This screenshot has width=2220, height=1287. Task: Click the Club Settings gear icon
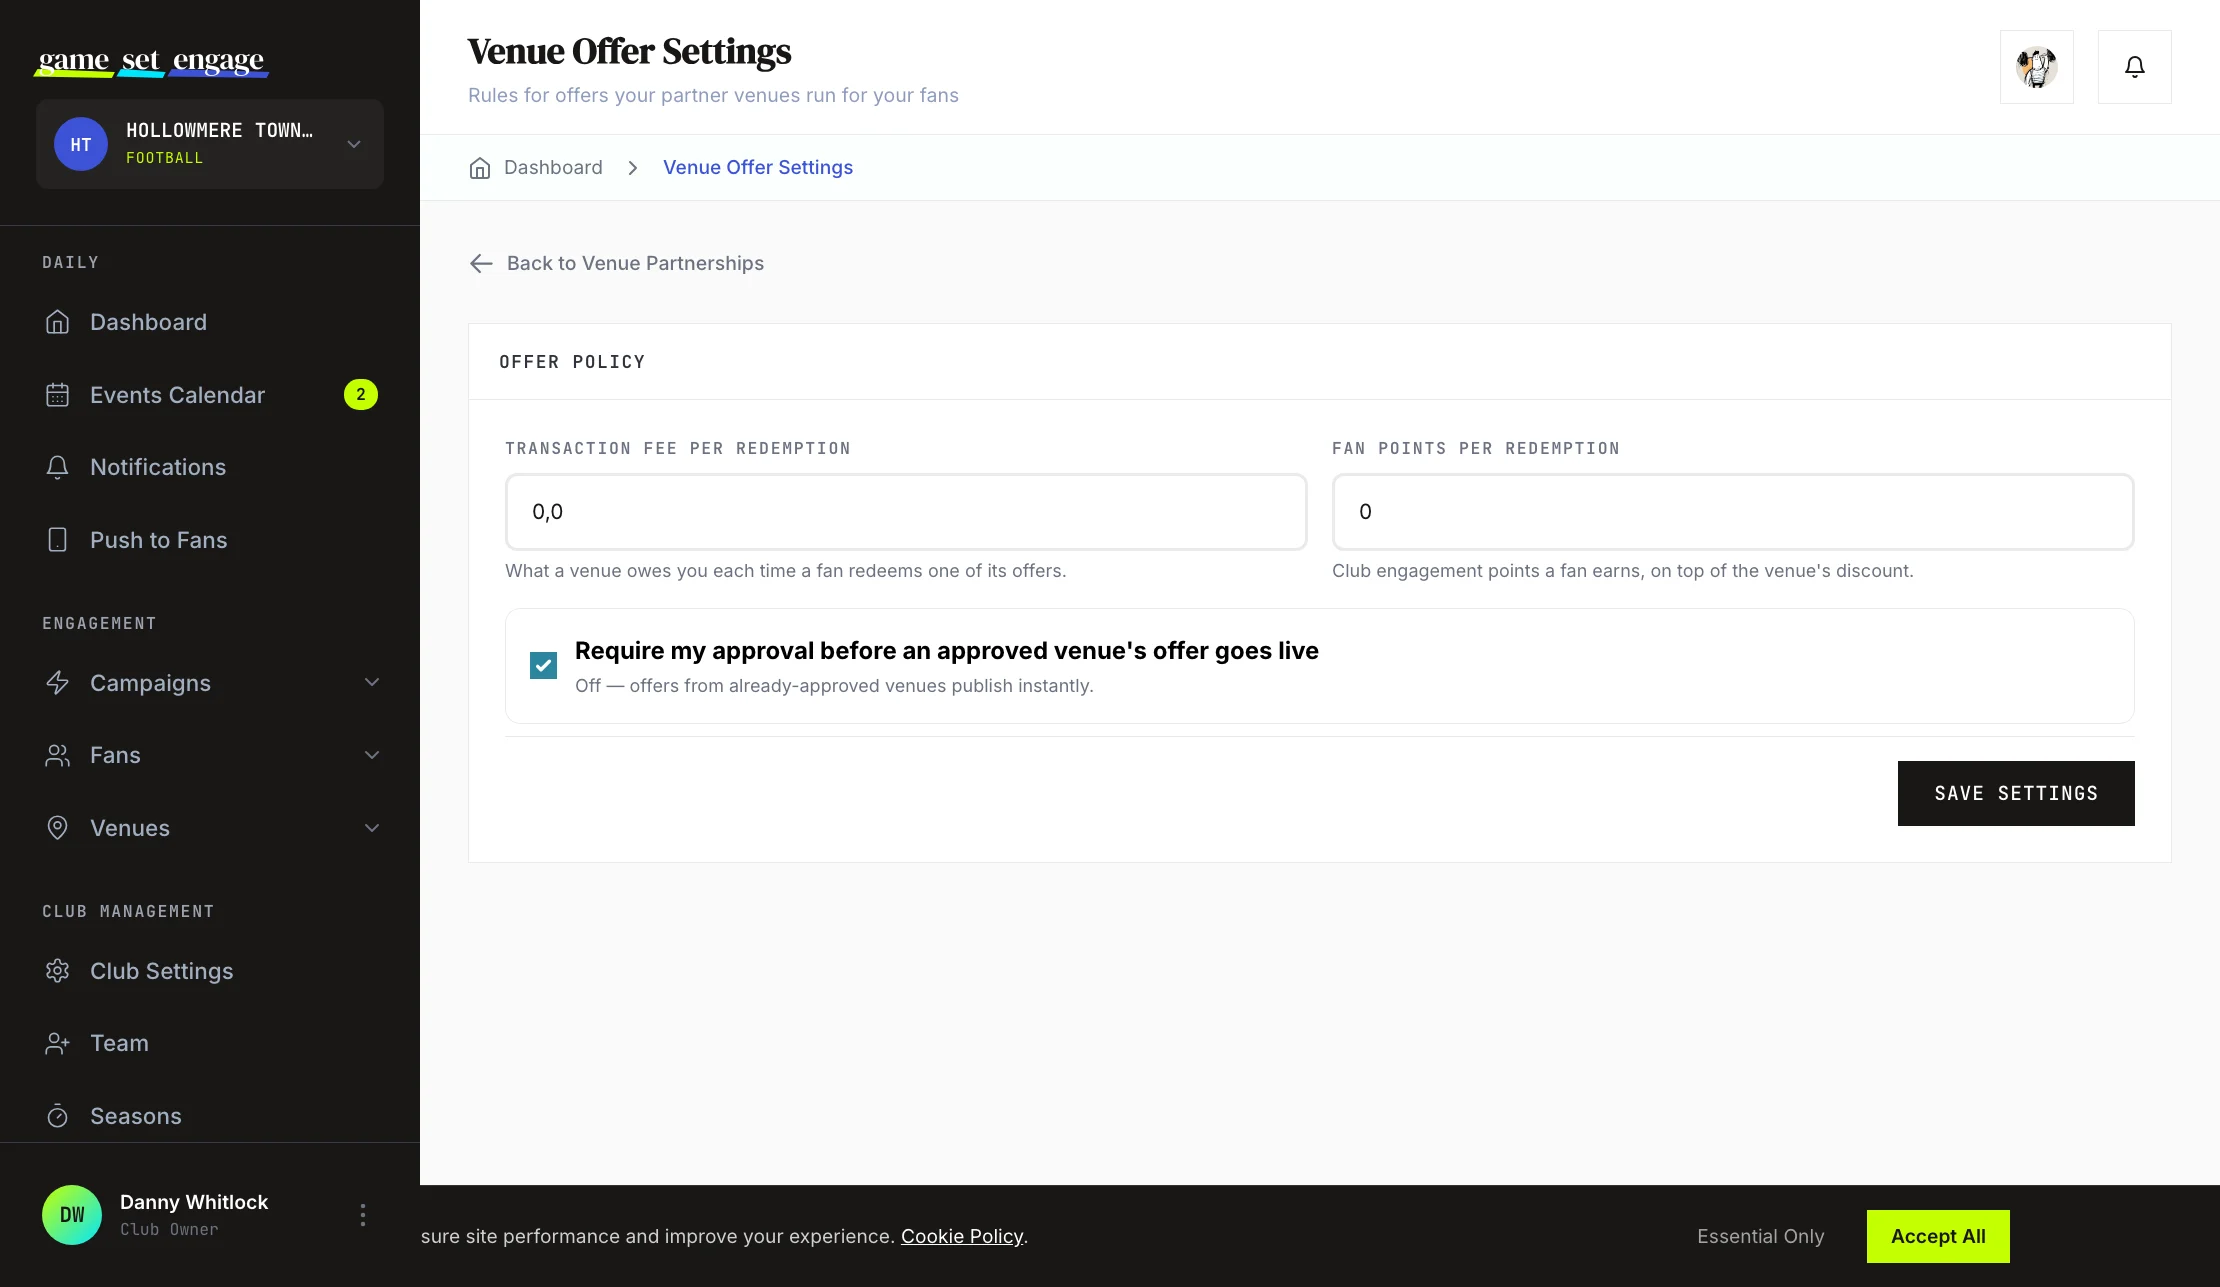(58, 971)
